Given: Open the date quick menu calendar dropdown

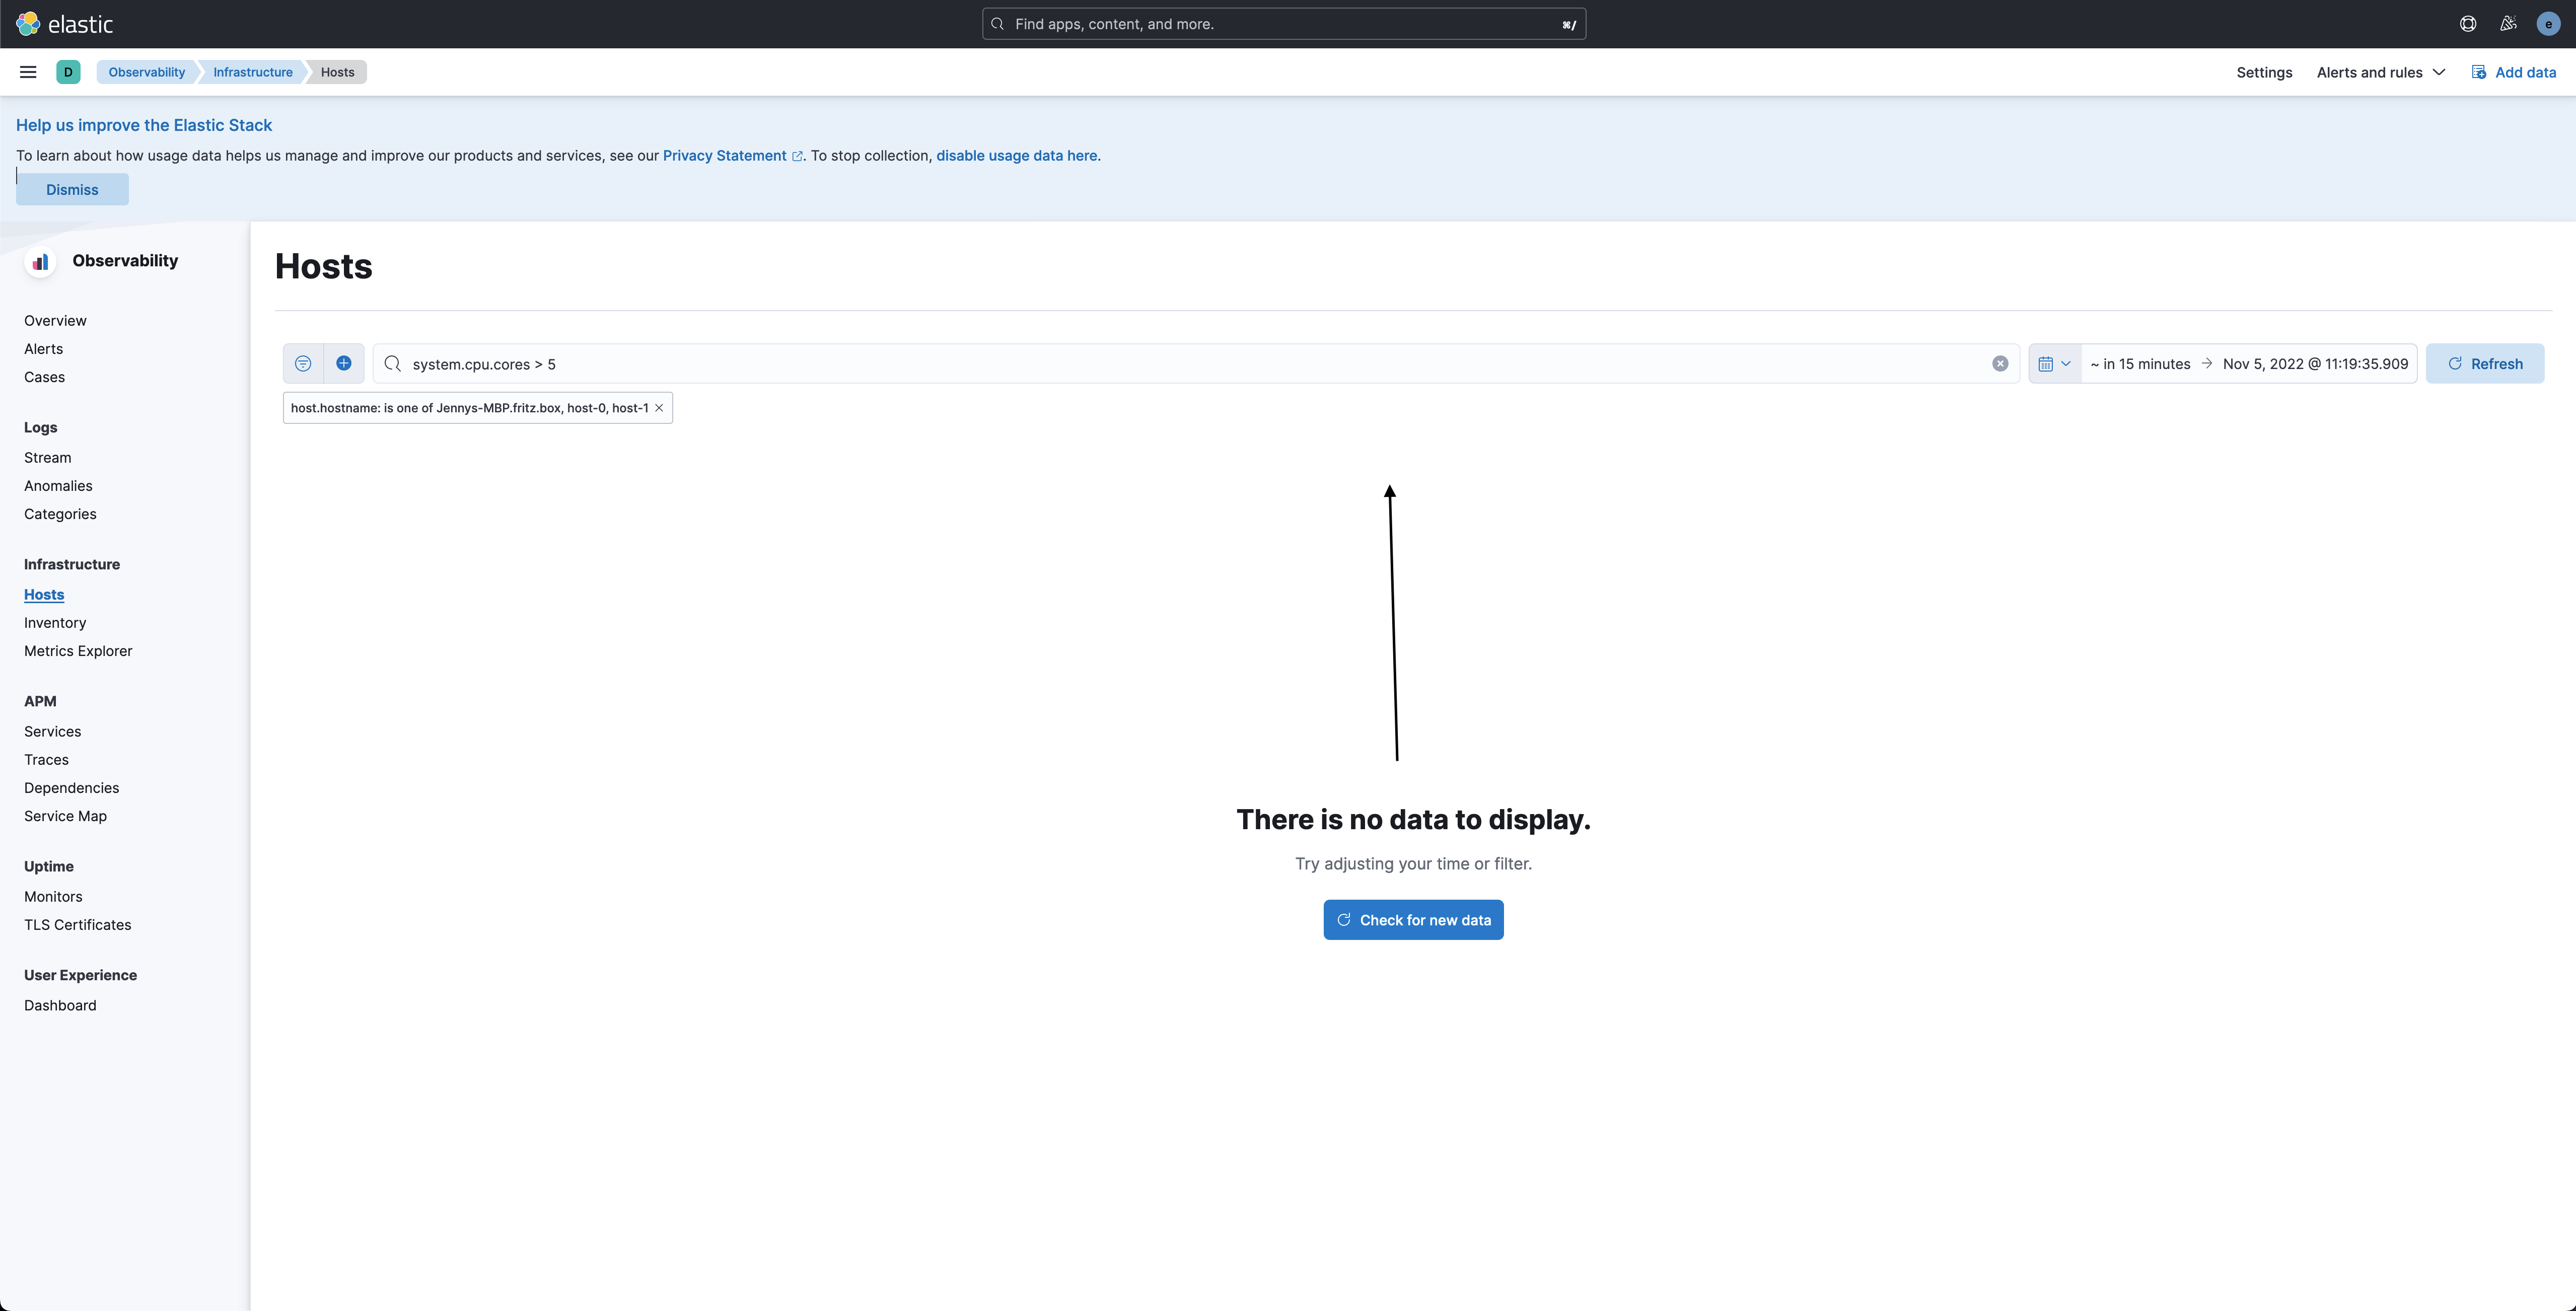Looking at the screenshot, I should click(2054, 364).
